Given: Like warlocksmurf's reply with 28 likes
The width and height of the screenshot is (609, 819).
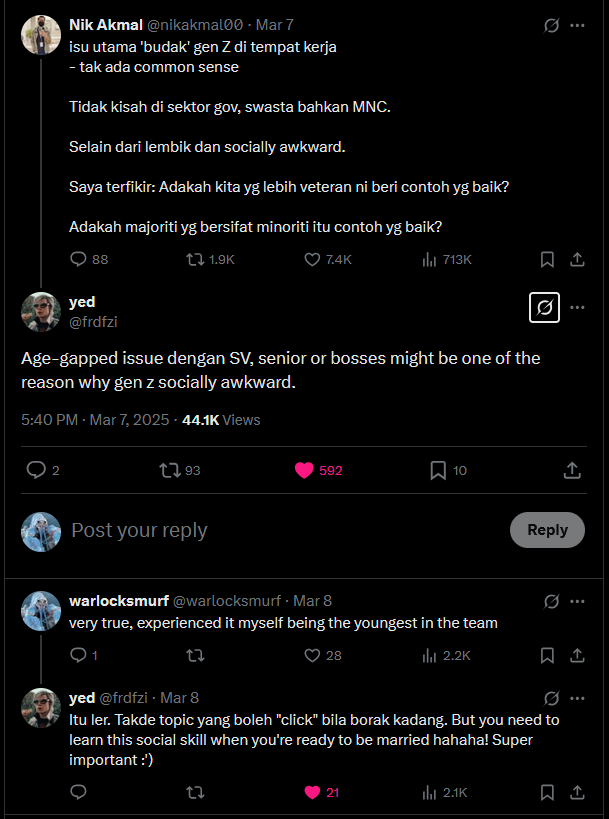Looking at the screenshot, I should point(312,655).
